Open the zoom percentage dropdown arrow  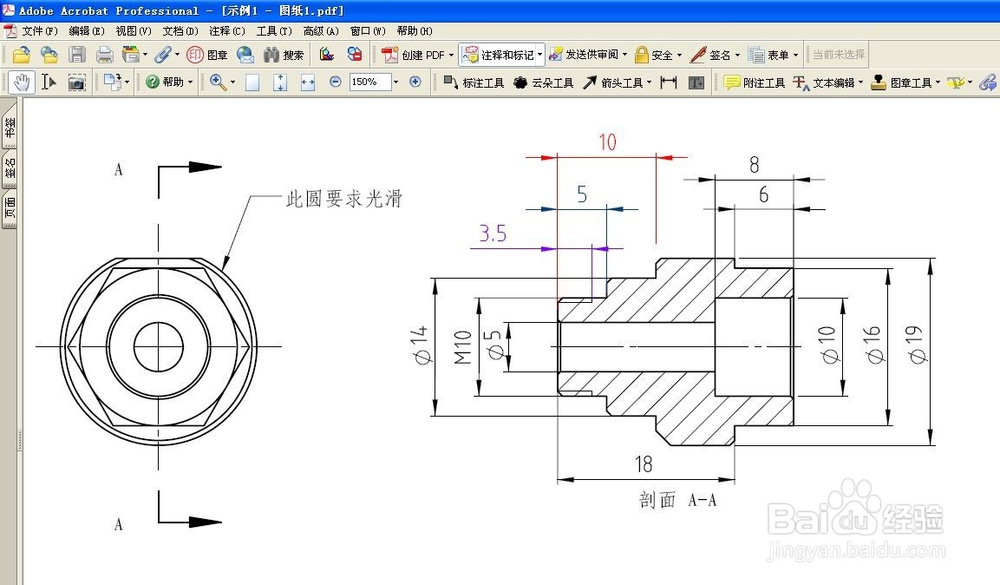396,82
